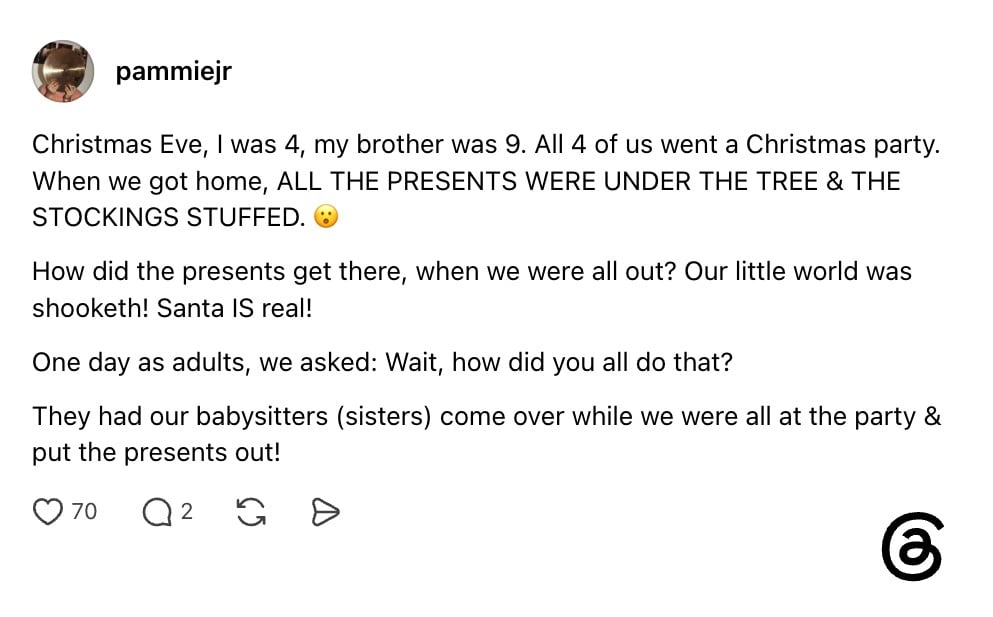Click the 'Santa IS real!' text
Screen dimensions: 993x617
pos(234,308)
